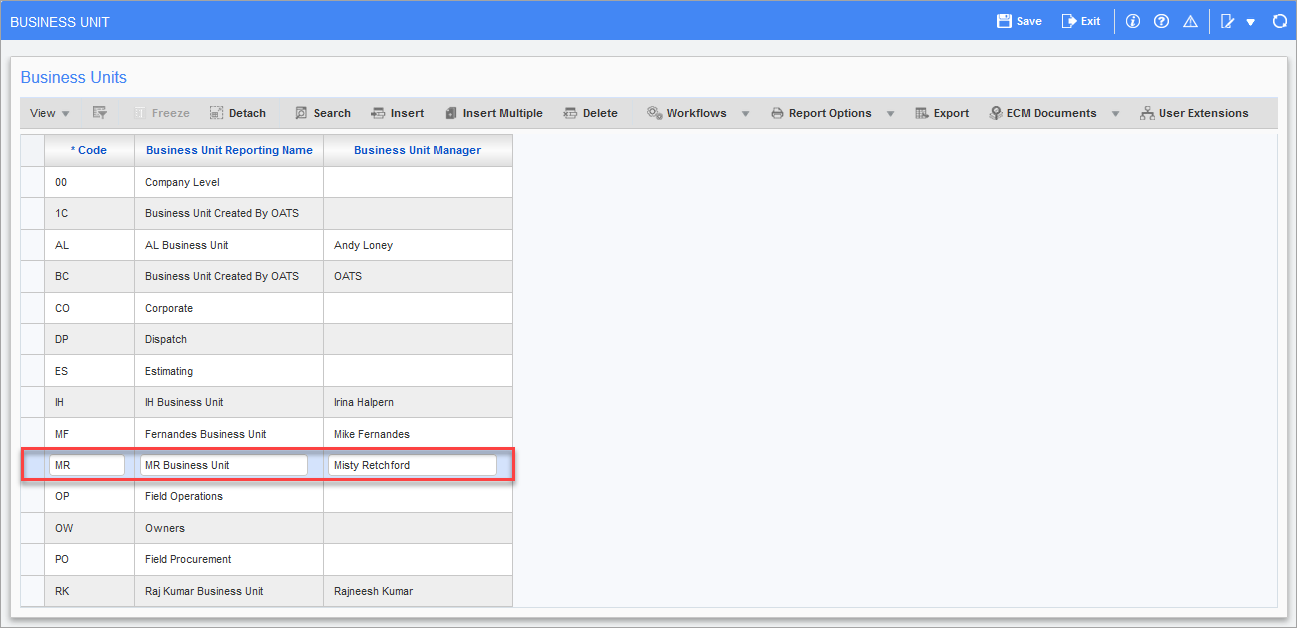The width and height of the screenshot is (1297, 628).
Task: Click the MR code input field
Action: 86,465
